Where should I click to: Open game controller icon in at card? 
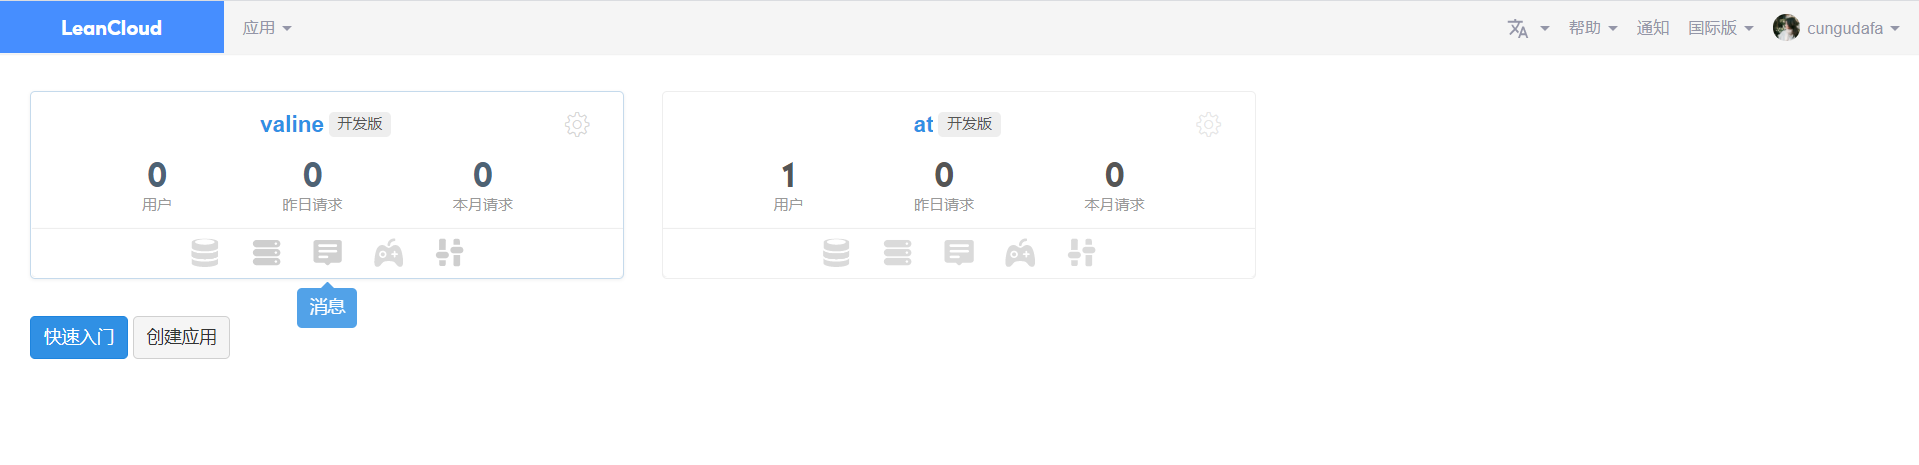coord(1020,253)
